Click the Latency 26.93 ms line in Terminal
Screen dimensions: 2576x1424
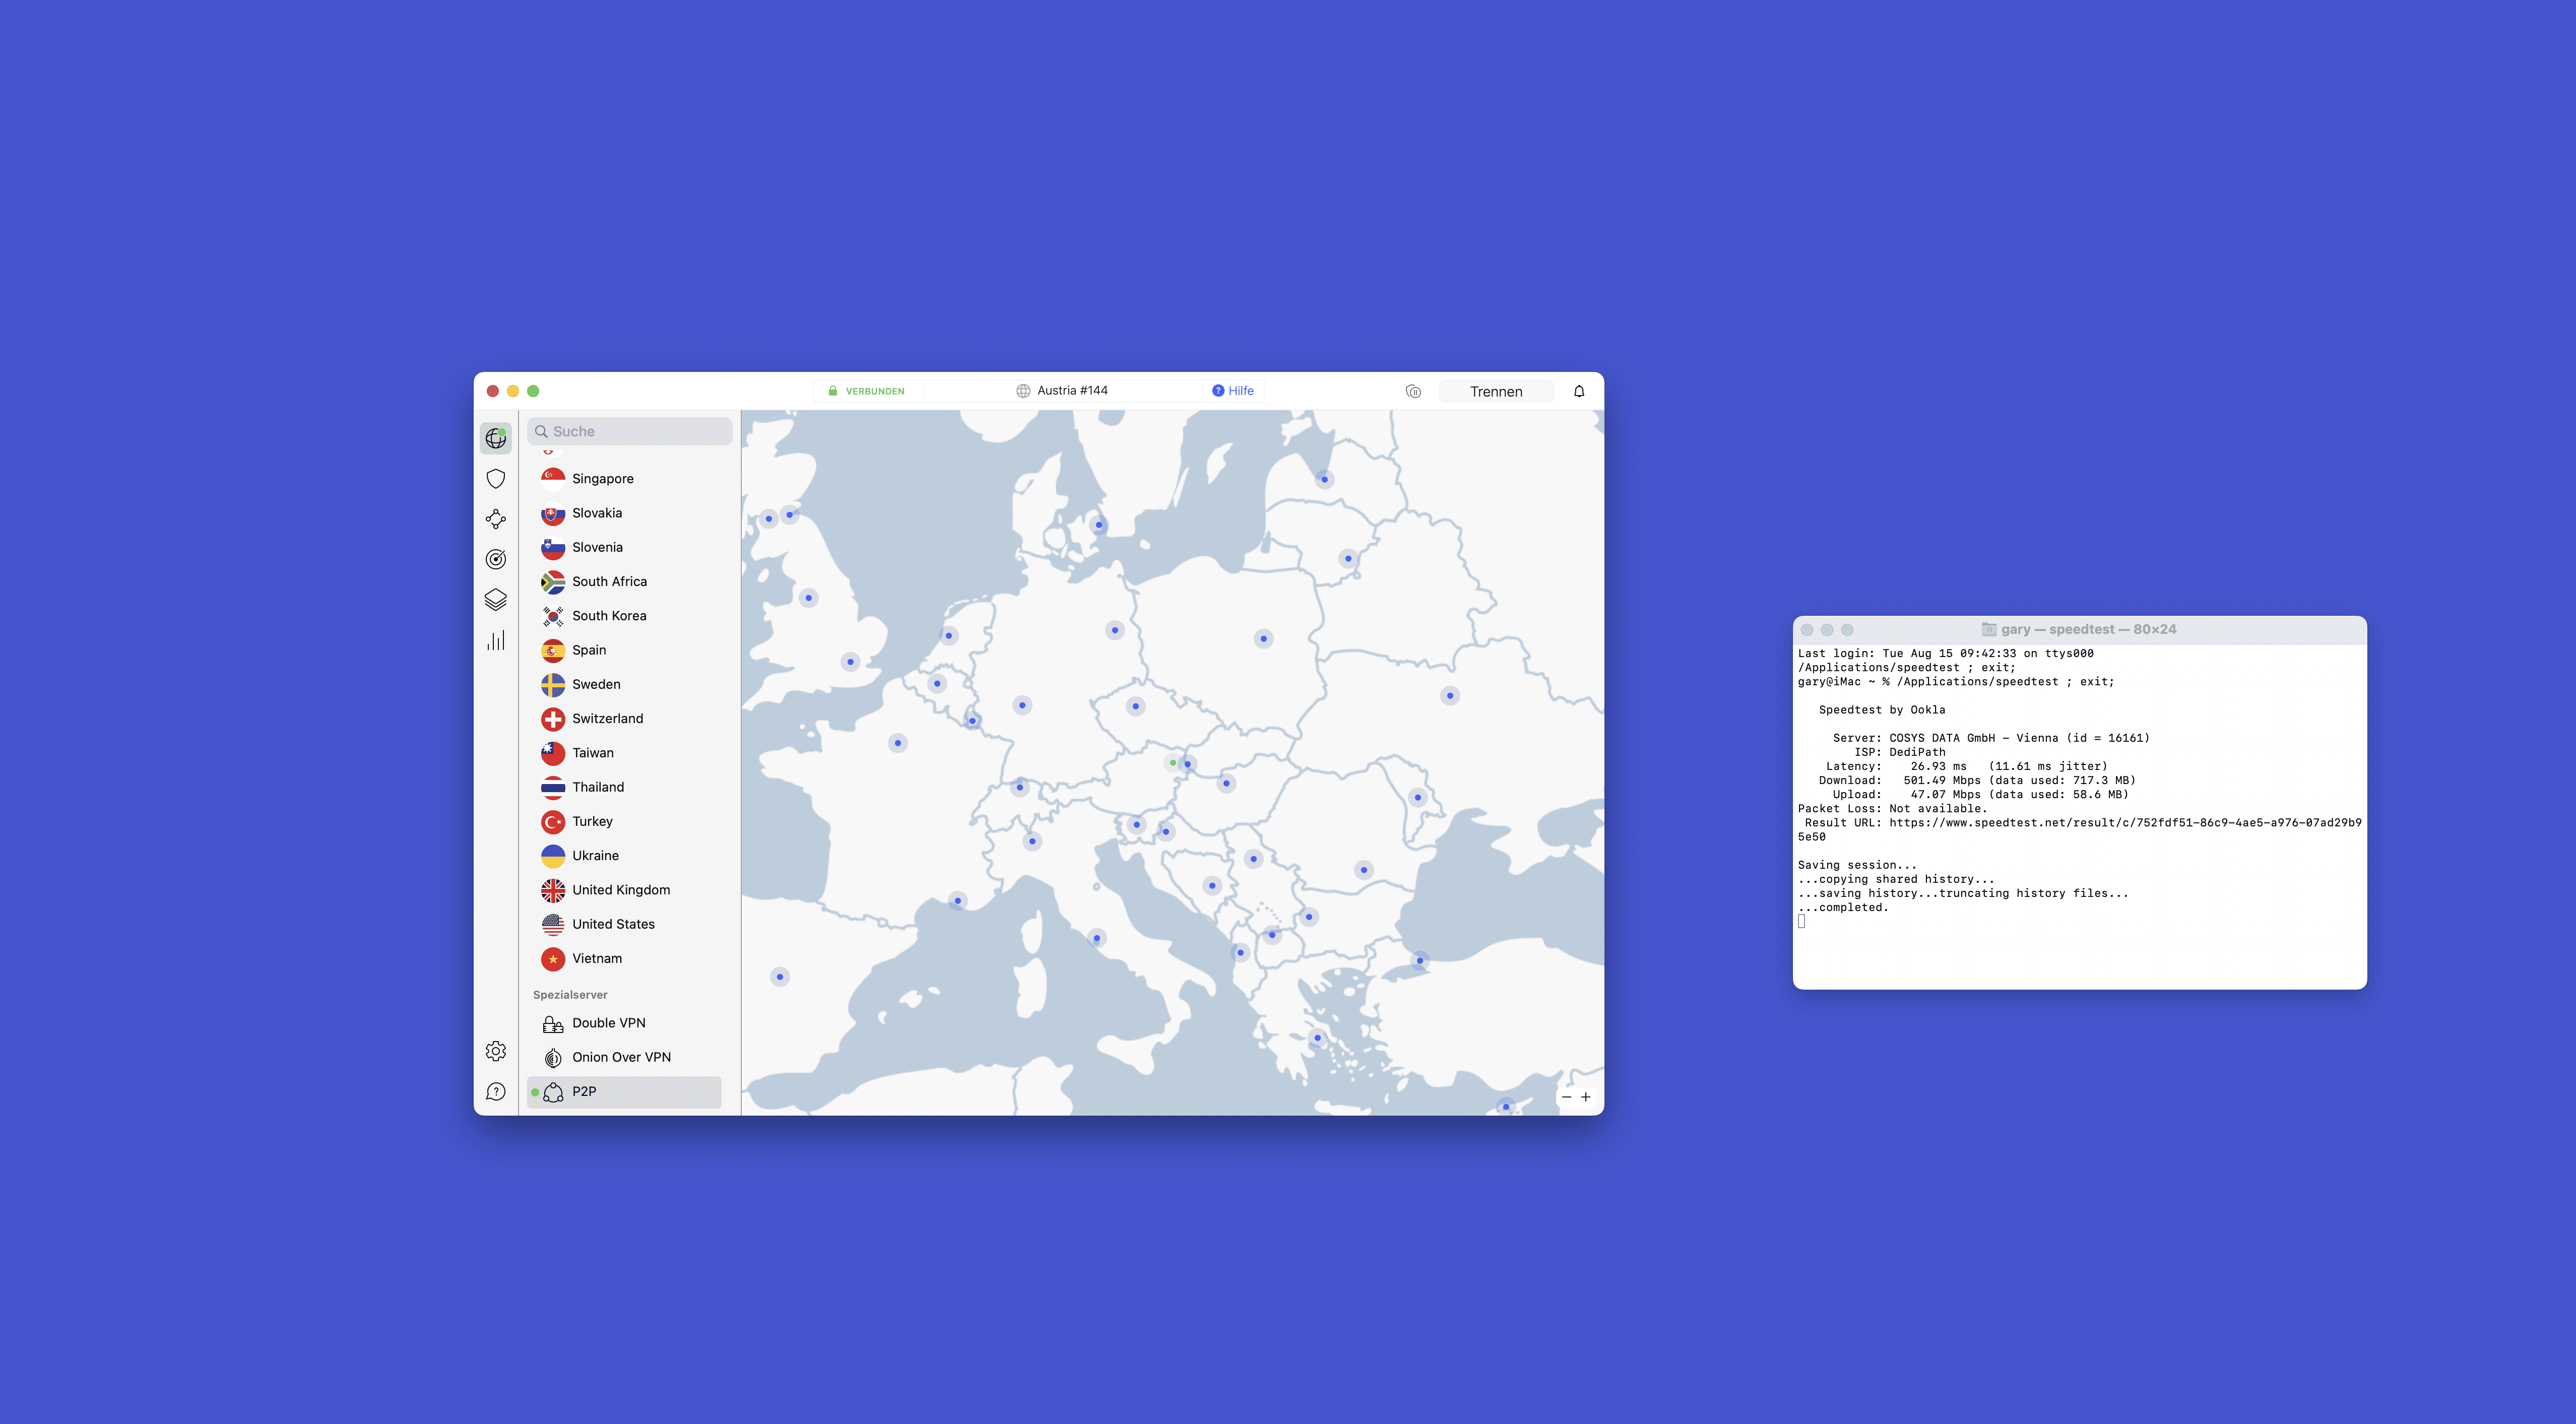[x=1966, y=767]
